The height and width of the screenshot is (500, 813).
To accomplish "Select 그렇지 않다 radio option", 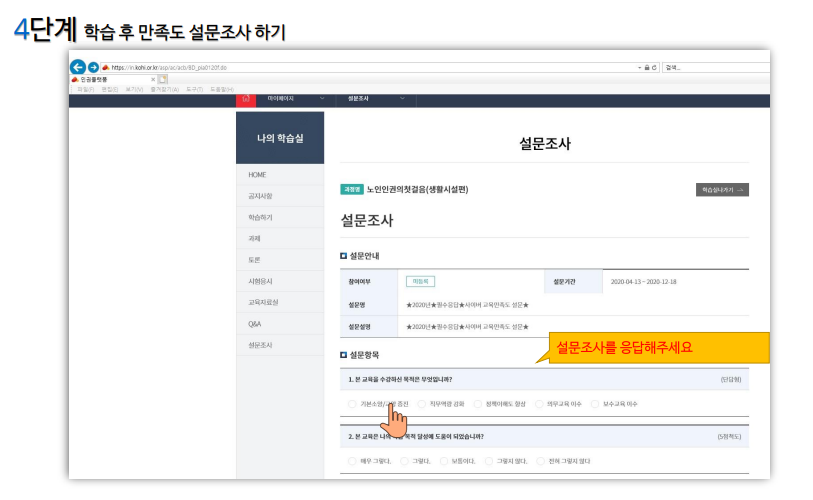I will [x=489, y=461].
